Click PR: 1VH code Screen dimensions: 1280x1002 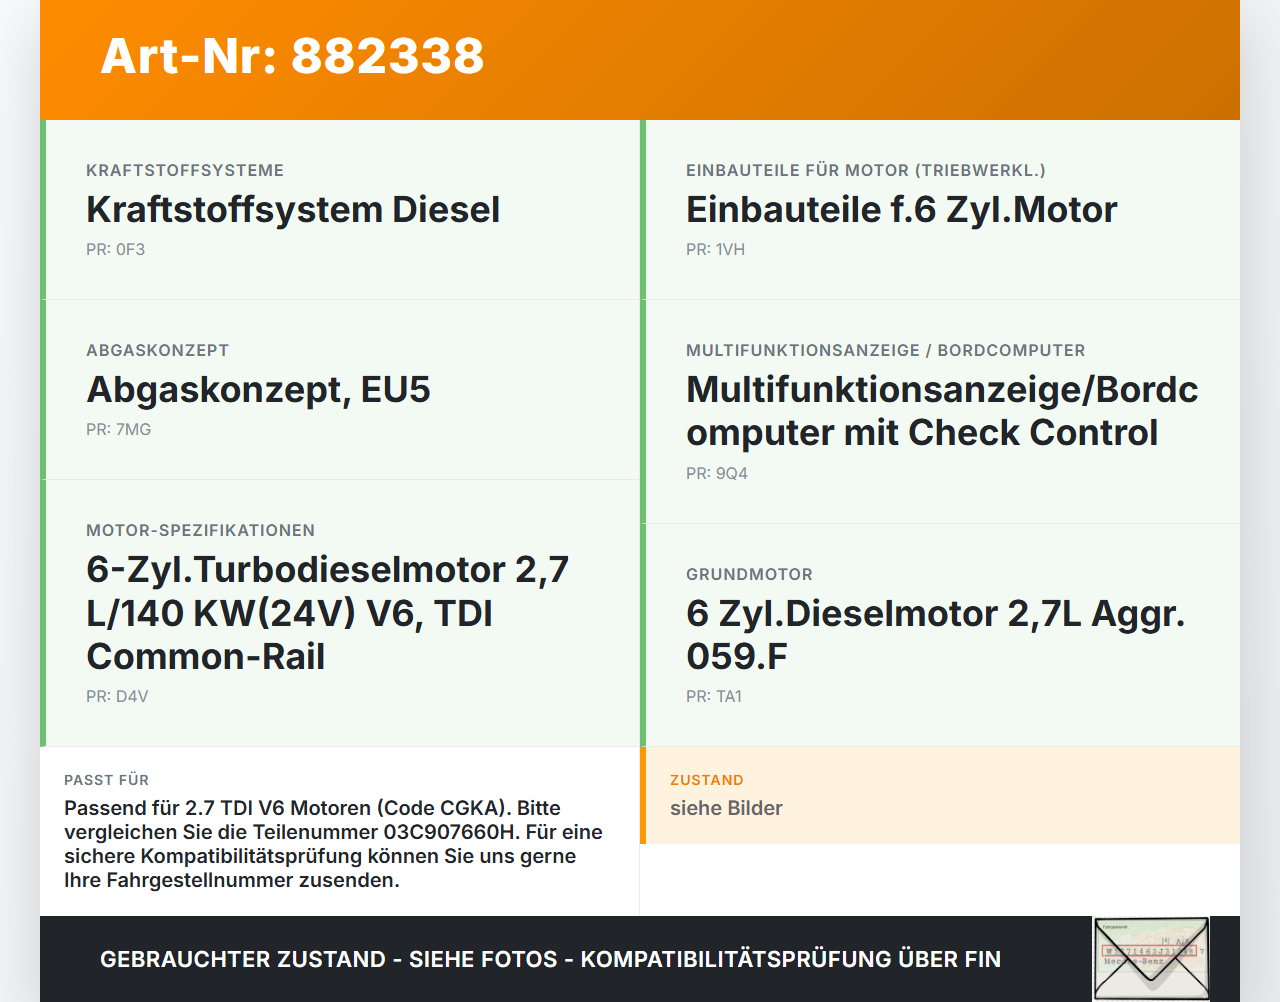pos(715,249)
